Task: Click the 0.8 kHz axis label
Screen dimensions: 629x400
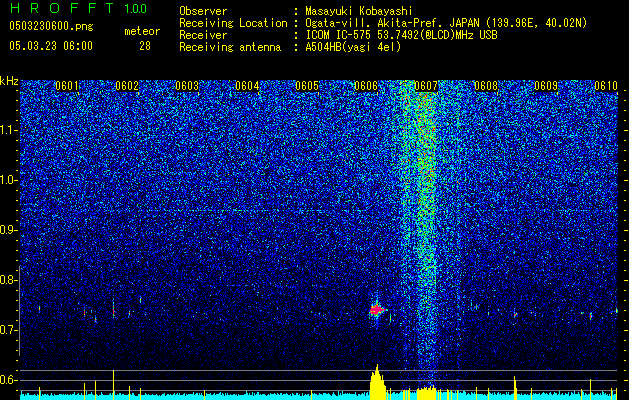Action: [x=8, y=280]
